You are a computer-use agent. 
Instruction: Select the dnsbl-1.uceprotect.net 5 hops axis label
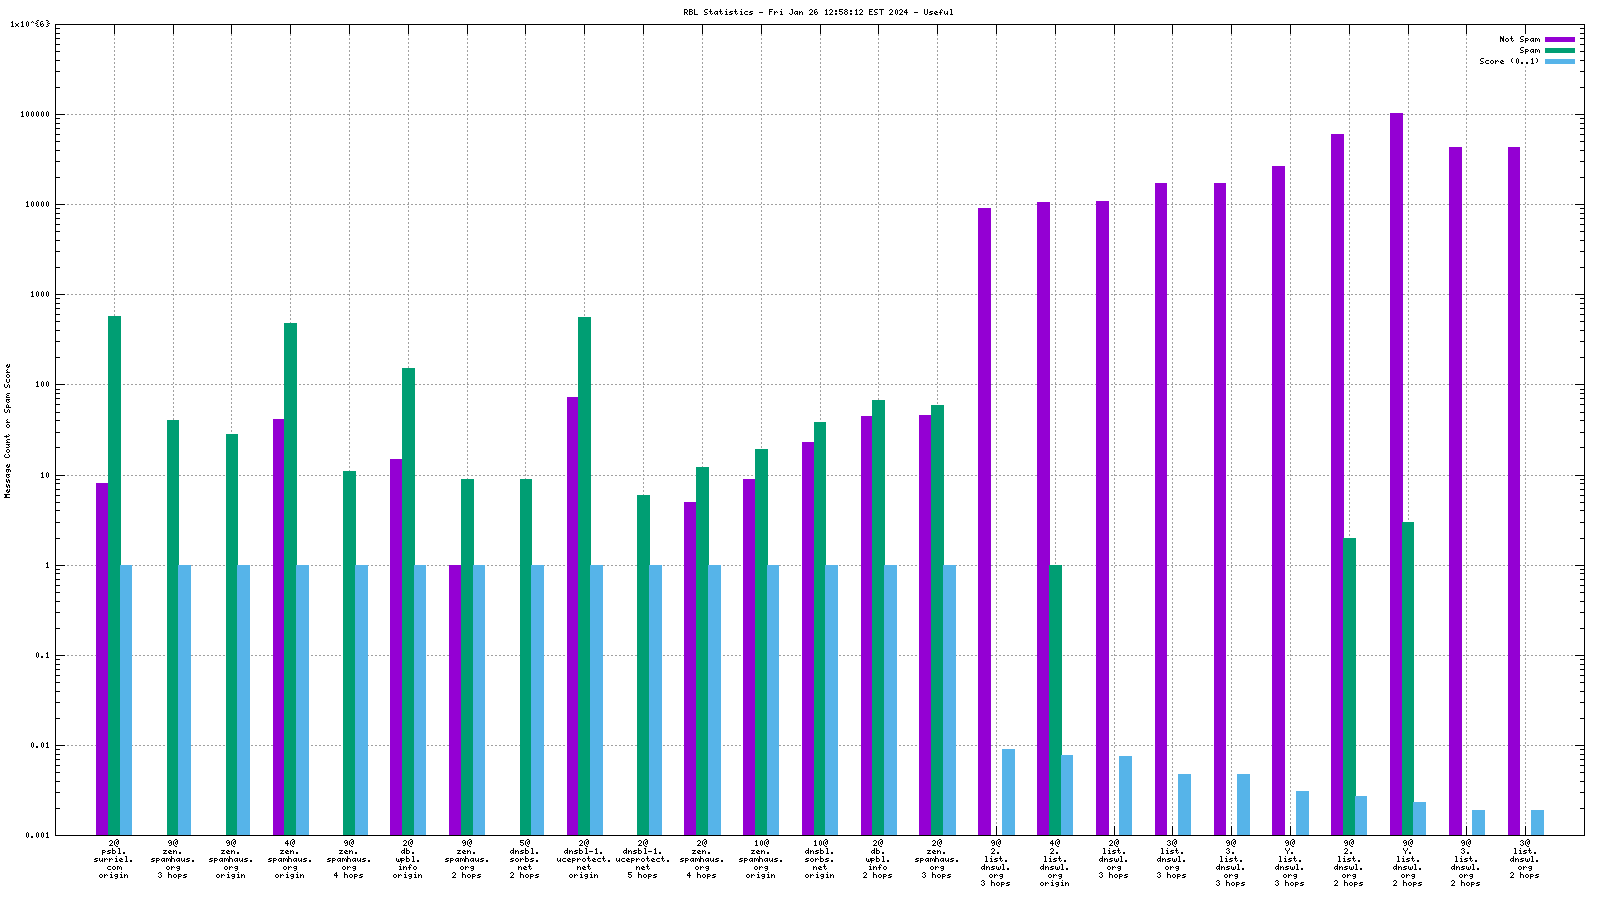click(x=643, y=859)
